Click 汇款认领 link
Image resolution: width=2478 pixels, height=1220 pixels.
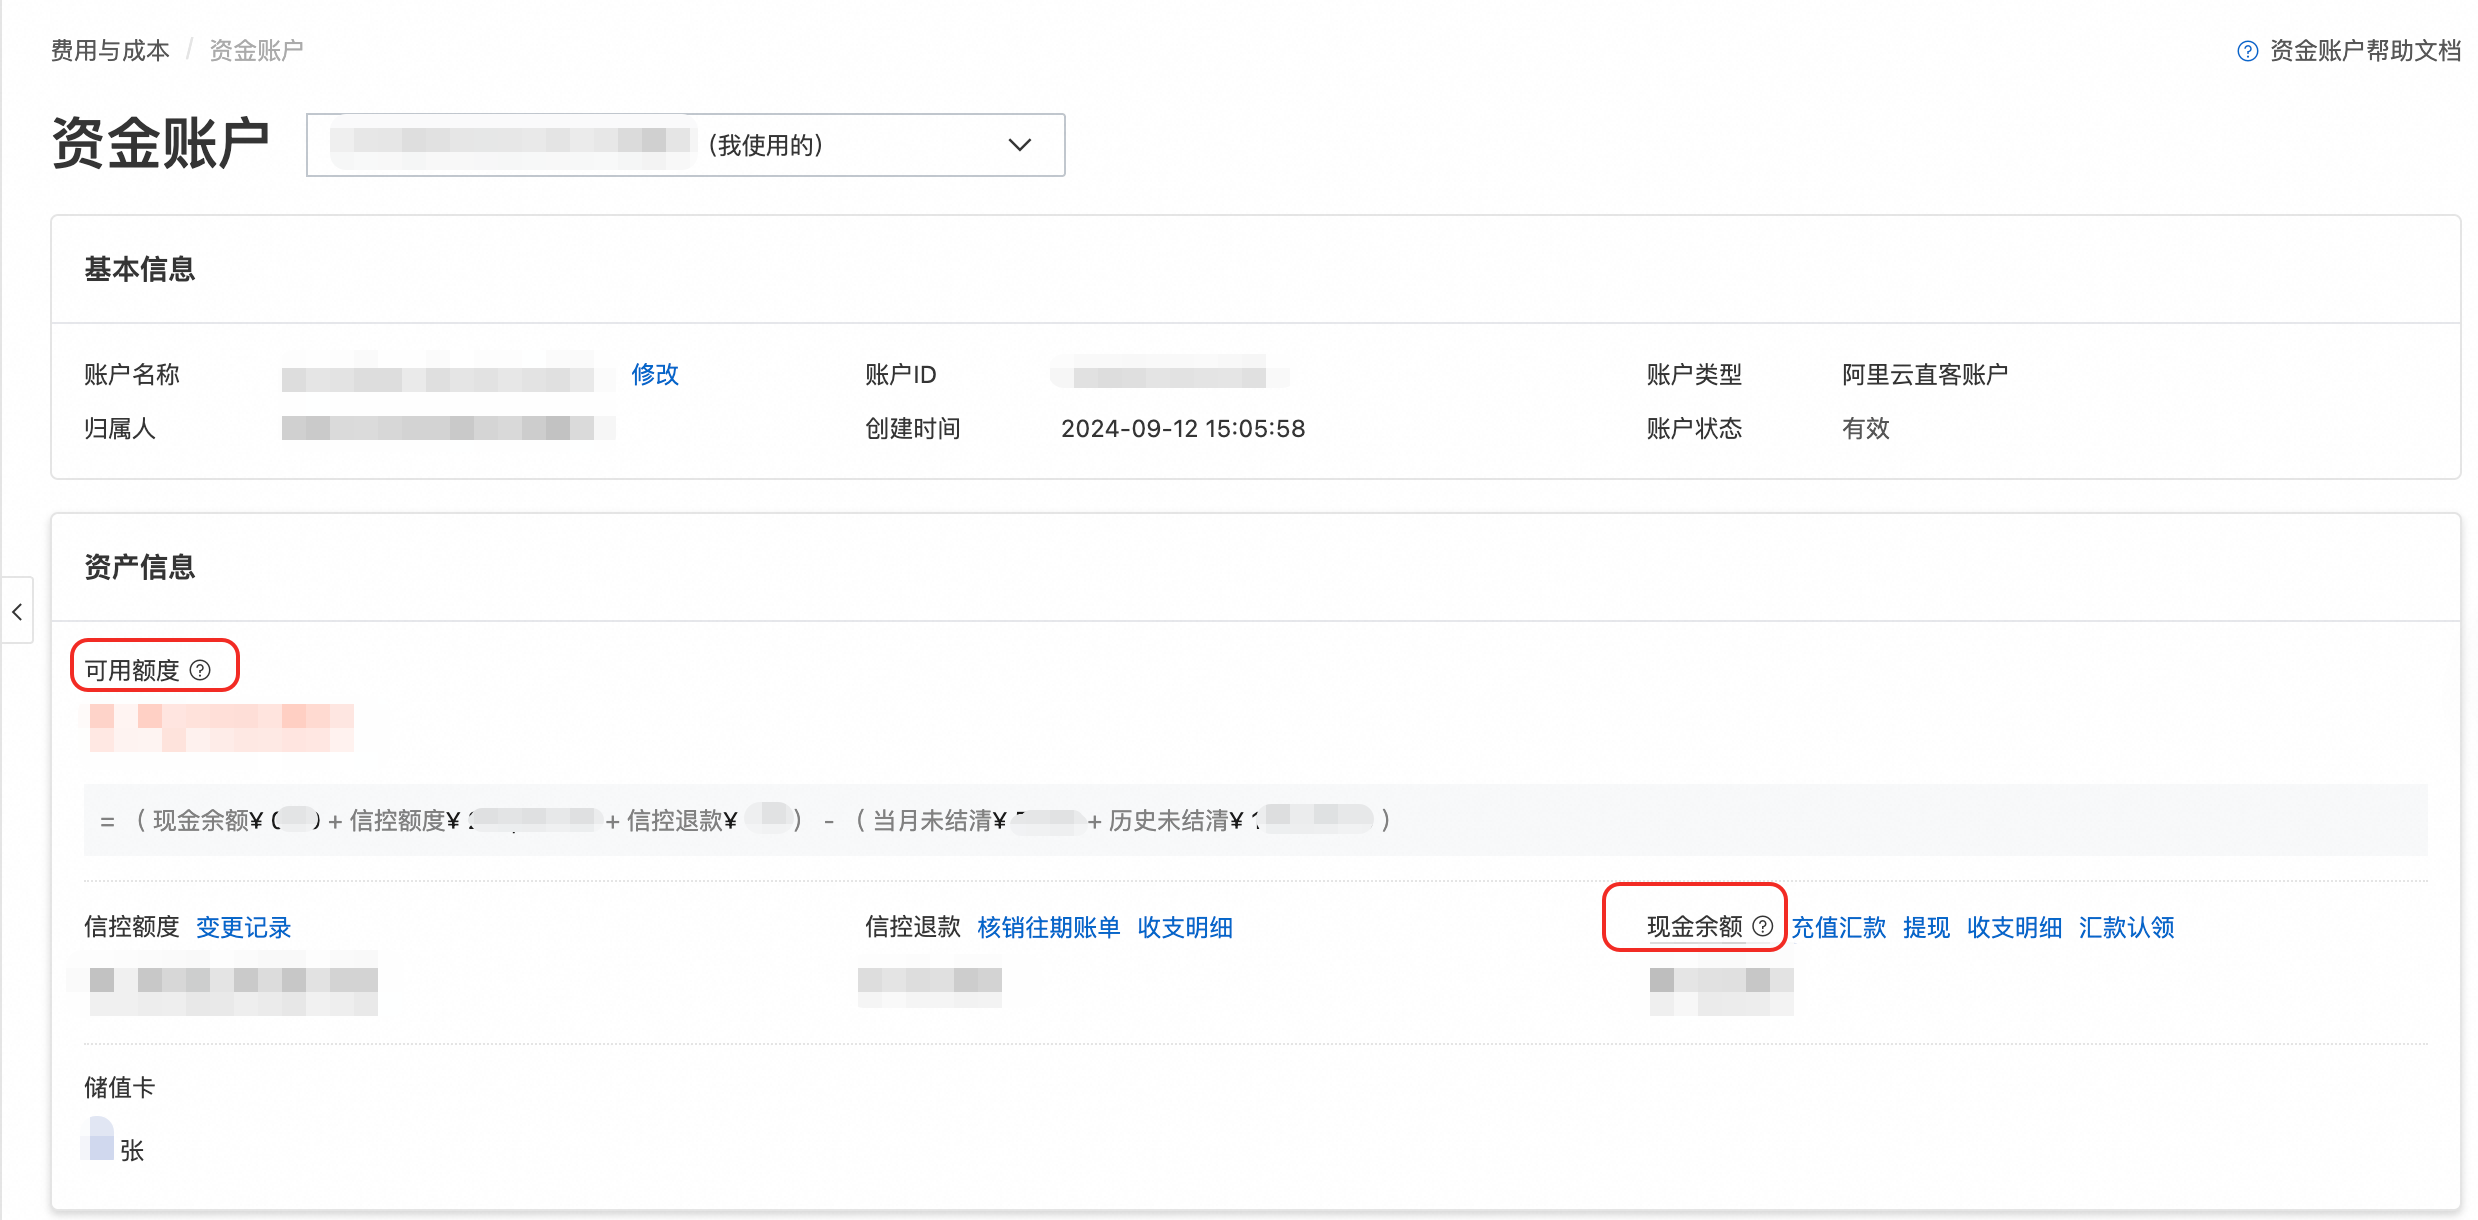(x=2126, y=927)
